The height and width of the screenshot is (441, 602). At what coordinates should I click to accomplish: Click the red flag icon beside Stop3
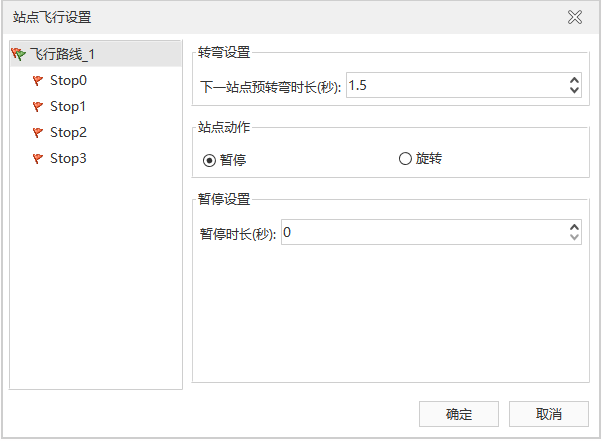38,158
